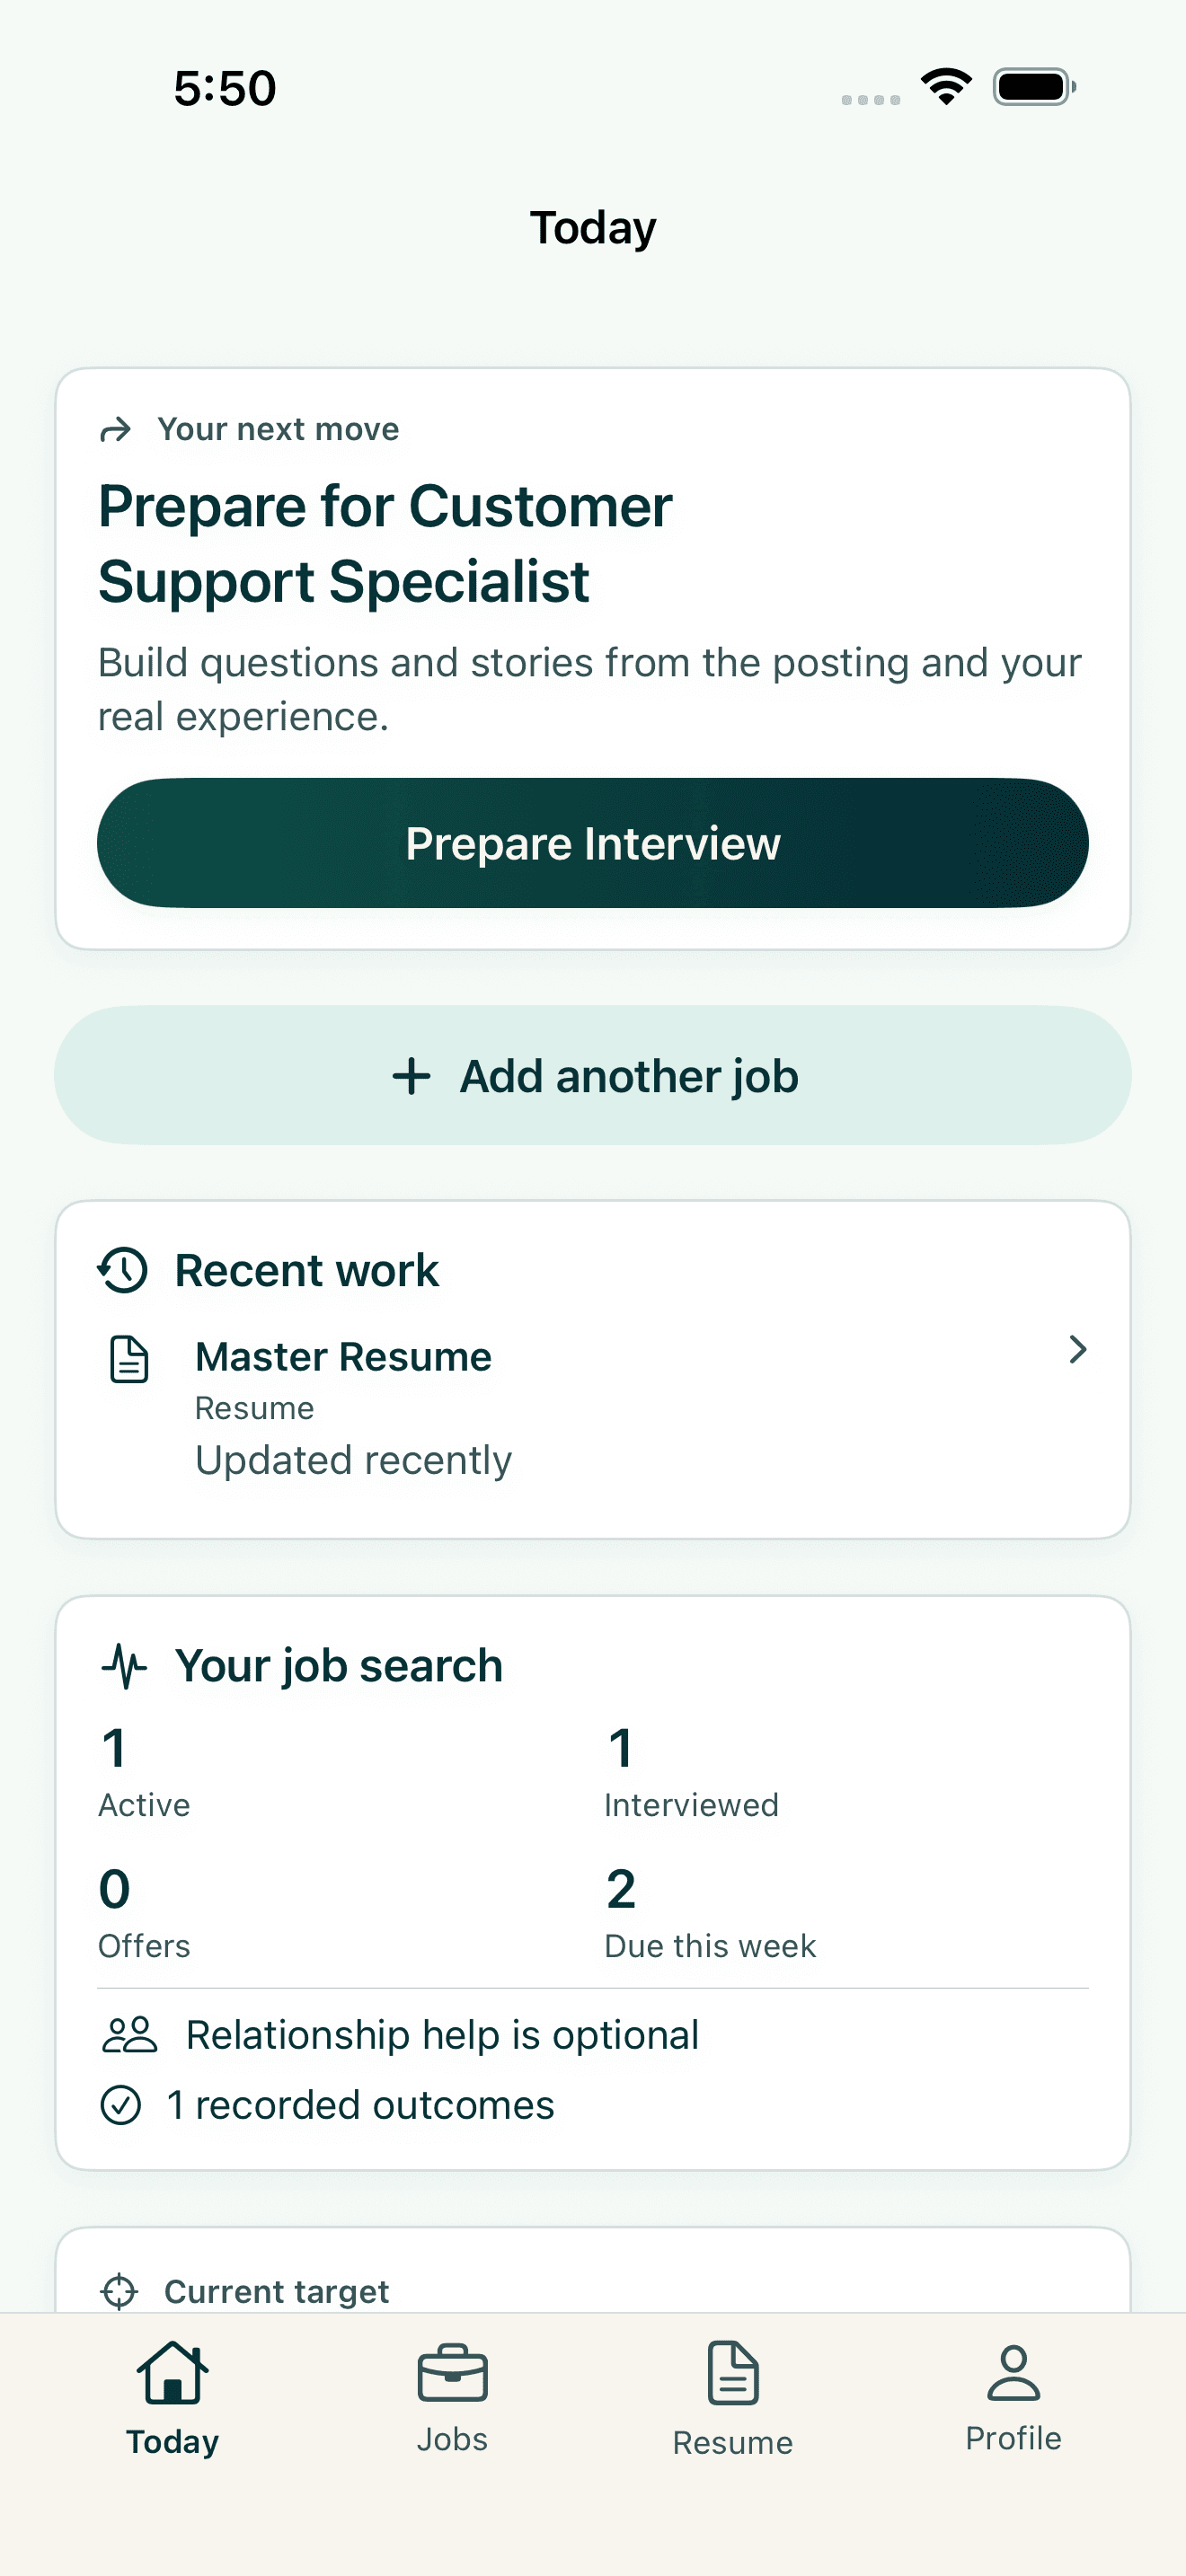Expand Master Resume with the chevron

click(x=1077, y=1349)
